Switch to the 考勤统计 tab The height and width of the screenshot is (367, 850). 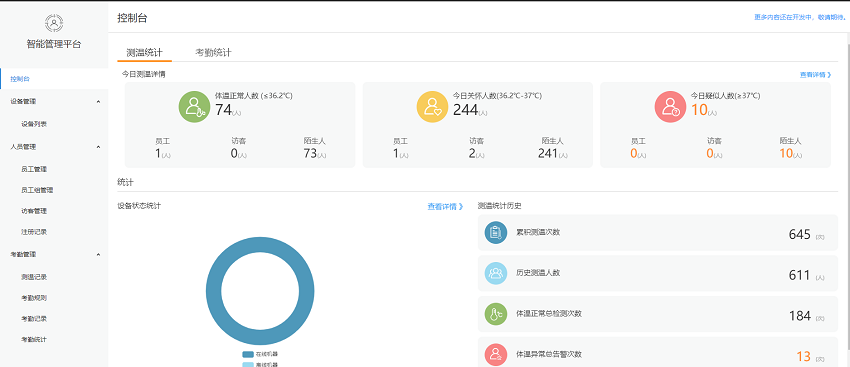coord(213,53)
